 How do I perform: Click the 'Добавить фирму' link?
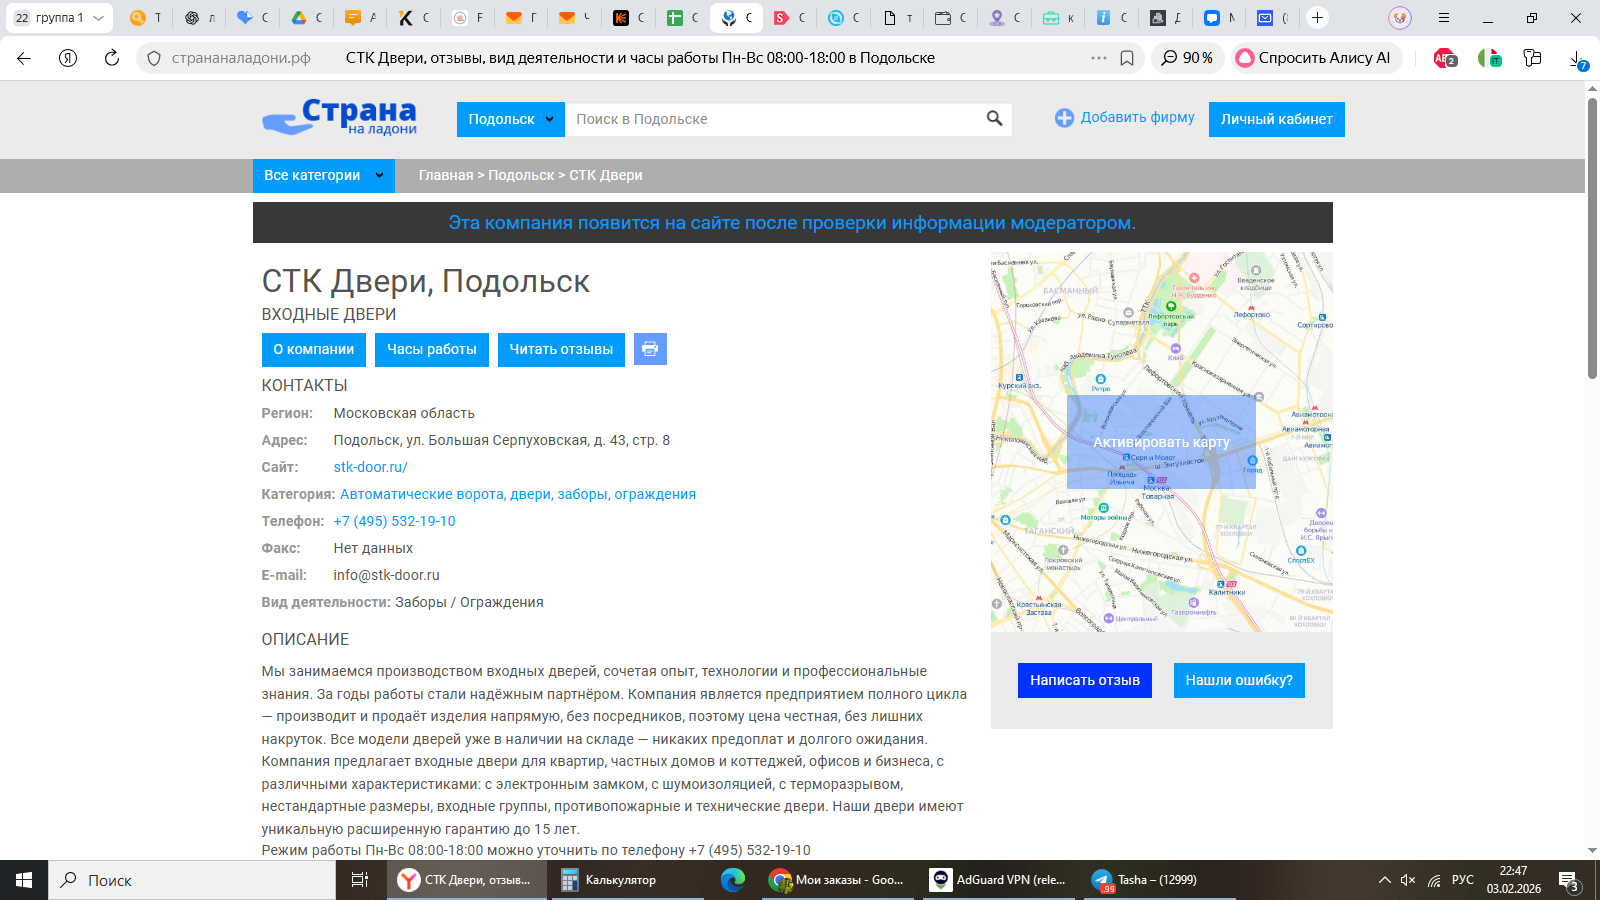[x=1125, y=117]
